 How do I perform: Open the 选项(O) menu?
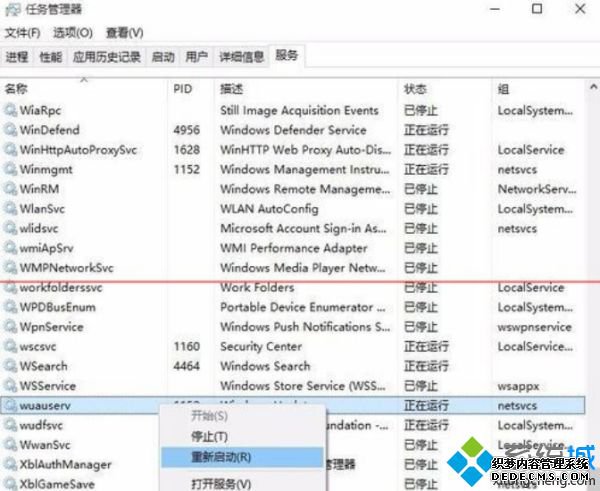(73, 33)
